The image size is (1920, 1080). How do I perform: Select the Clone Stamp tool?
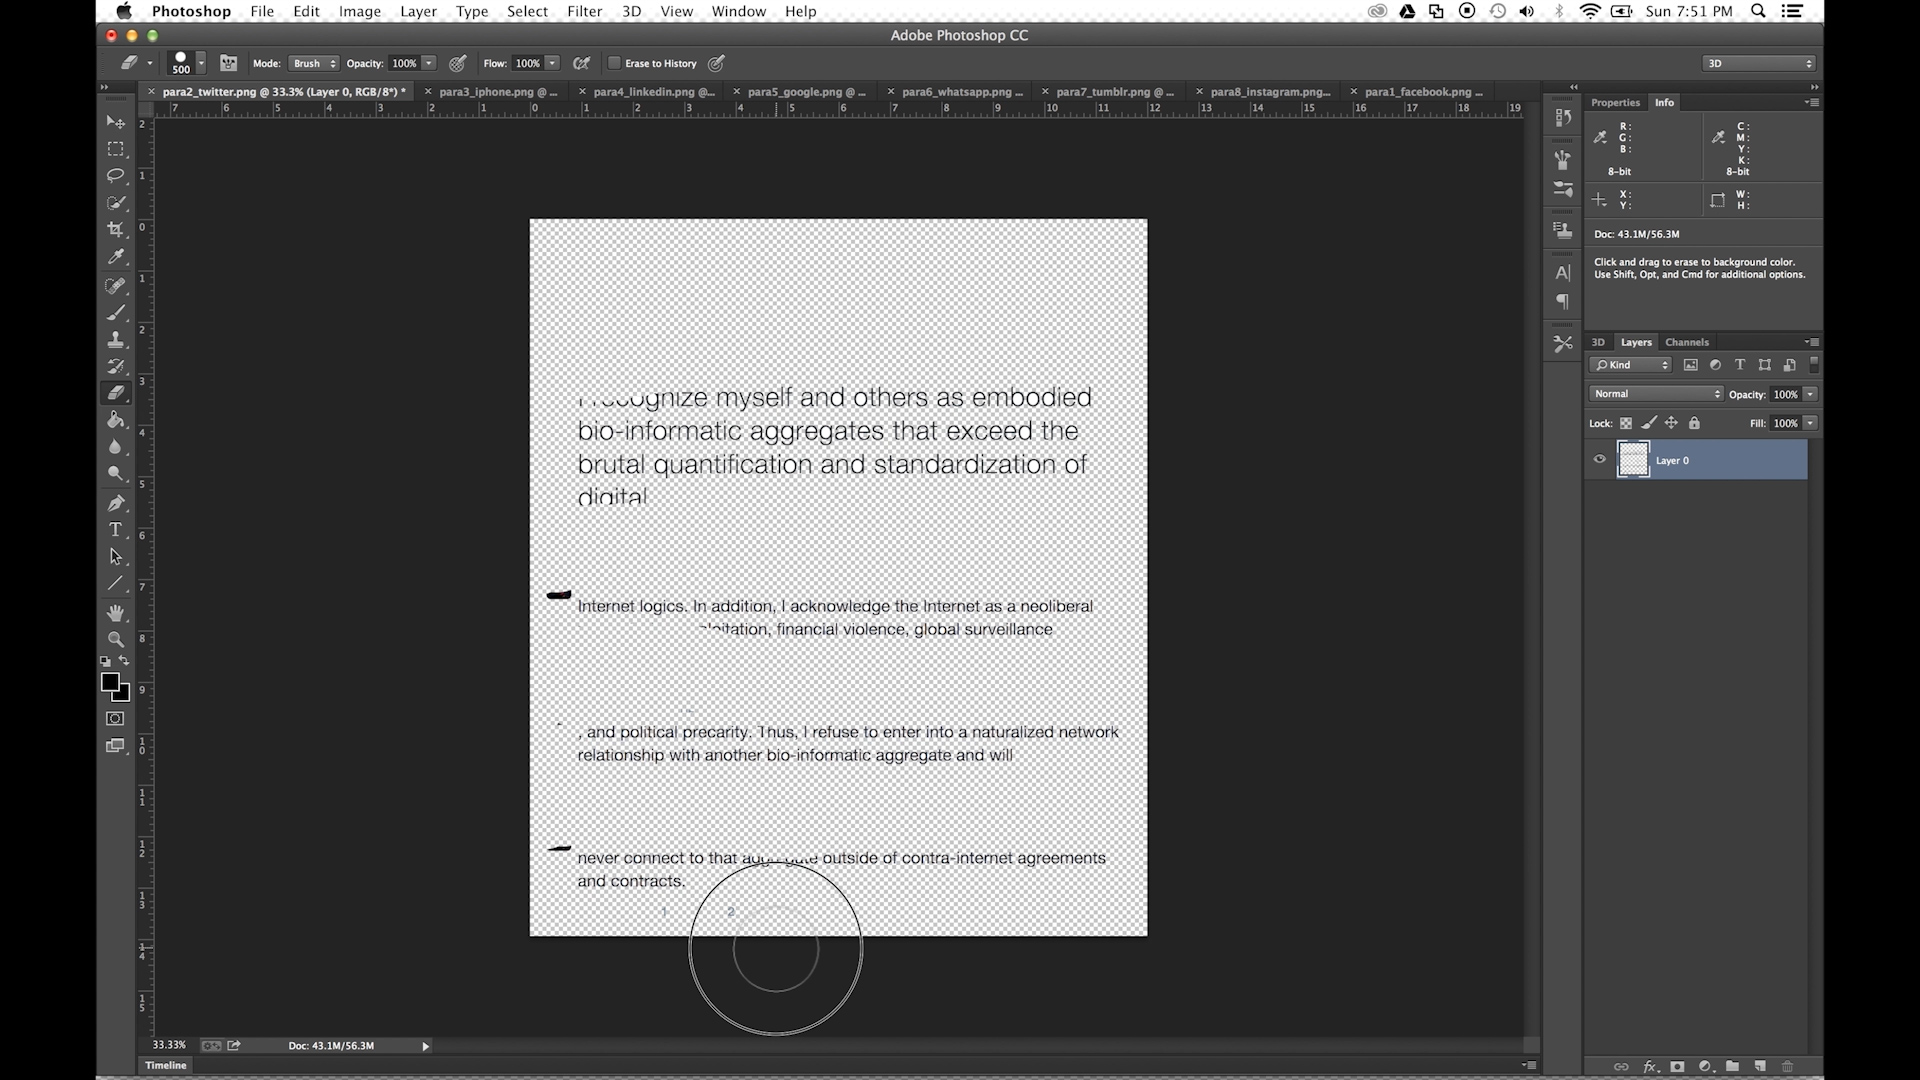116,339
